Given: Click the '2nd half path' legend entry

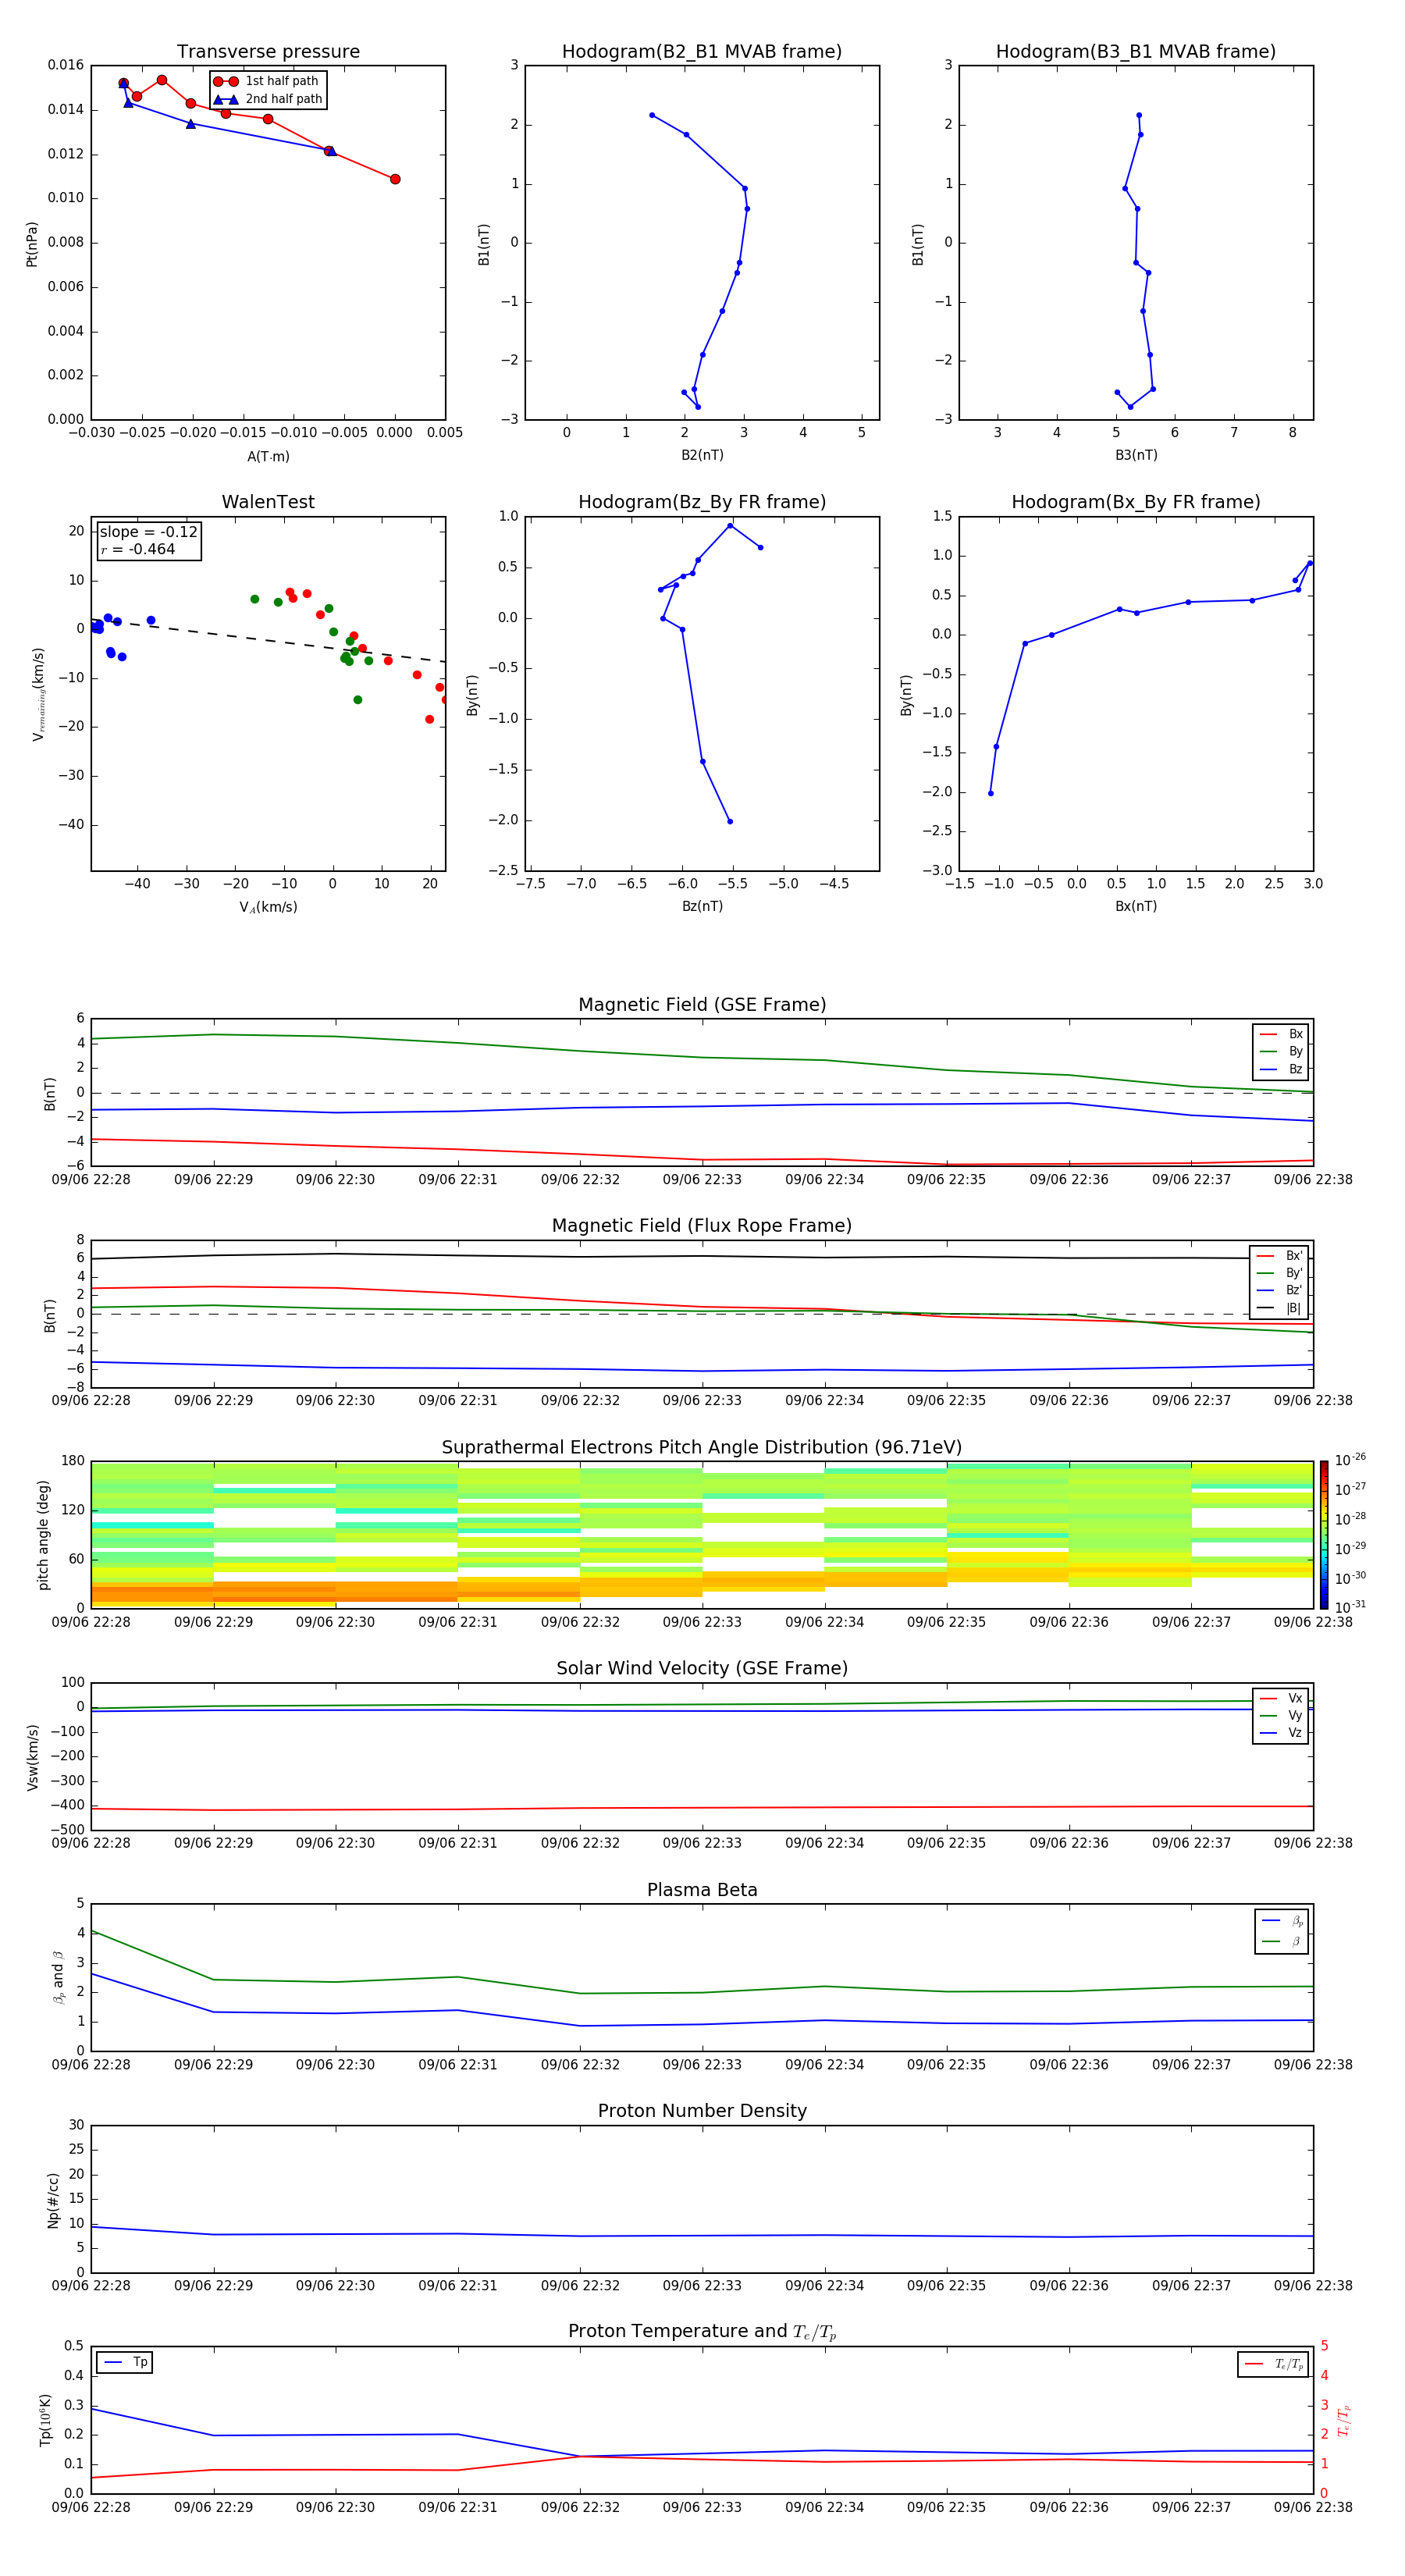Looking at the screenshot, I should point(267,99).
